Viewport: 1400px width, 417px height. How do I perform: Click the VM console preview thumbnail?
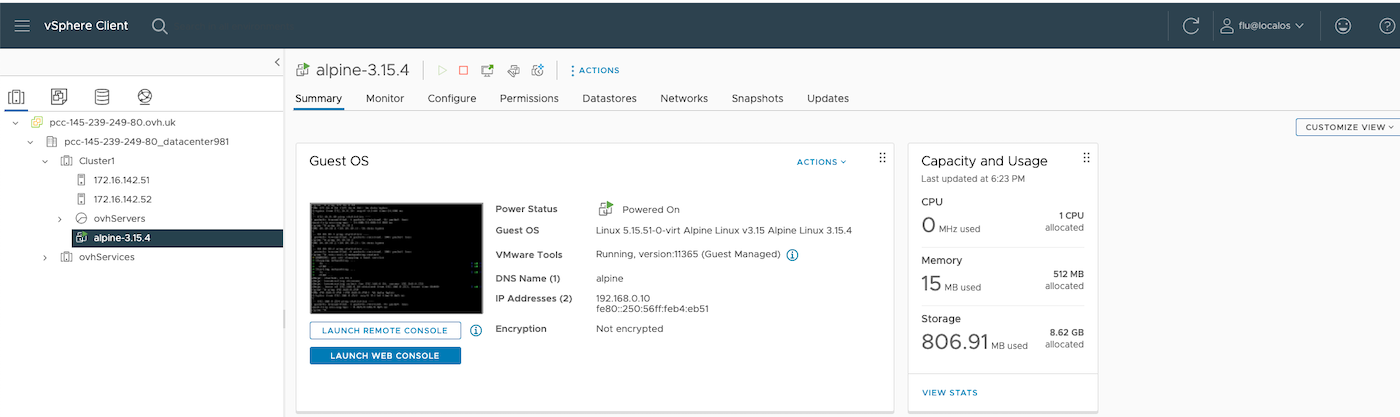click(384, 258)
